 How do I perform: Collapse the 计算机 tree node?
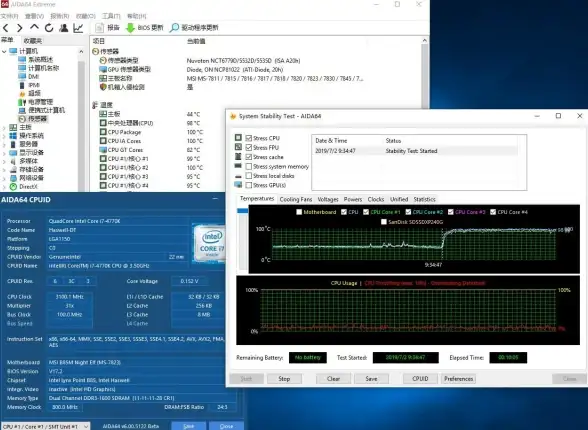(x=4, y=51)
